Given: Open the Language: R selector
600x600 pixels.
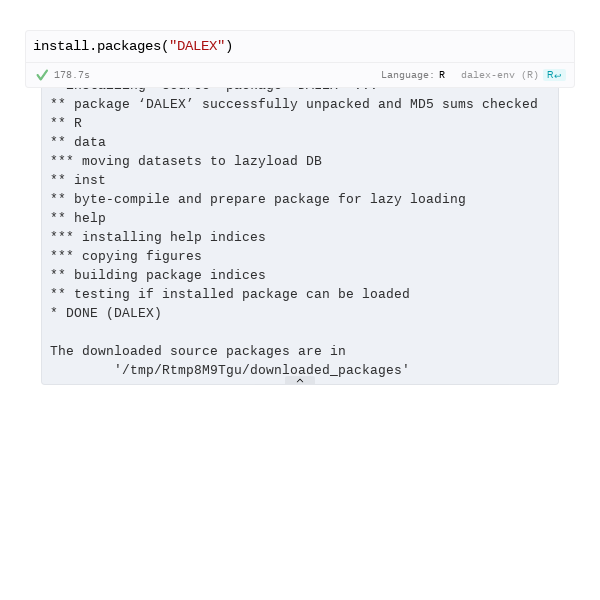Looking at the screenshot, I should pos(413,75).
